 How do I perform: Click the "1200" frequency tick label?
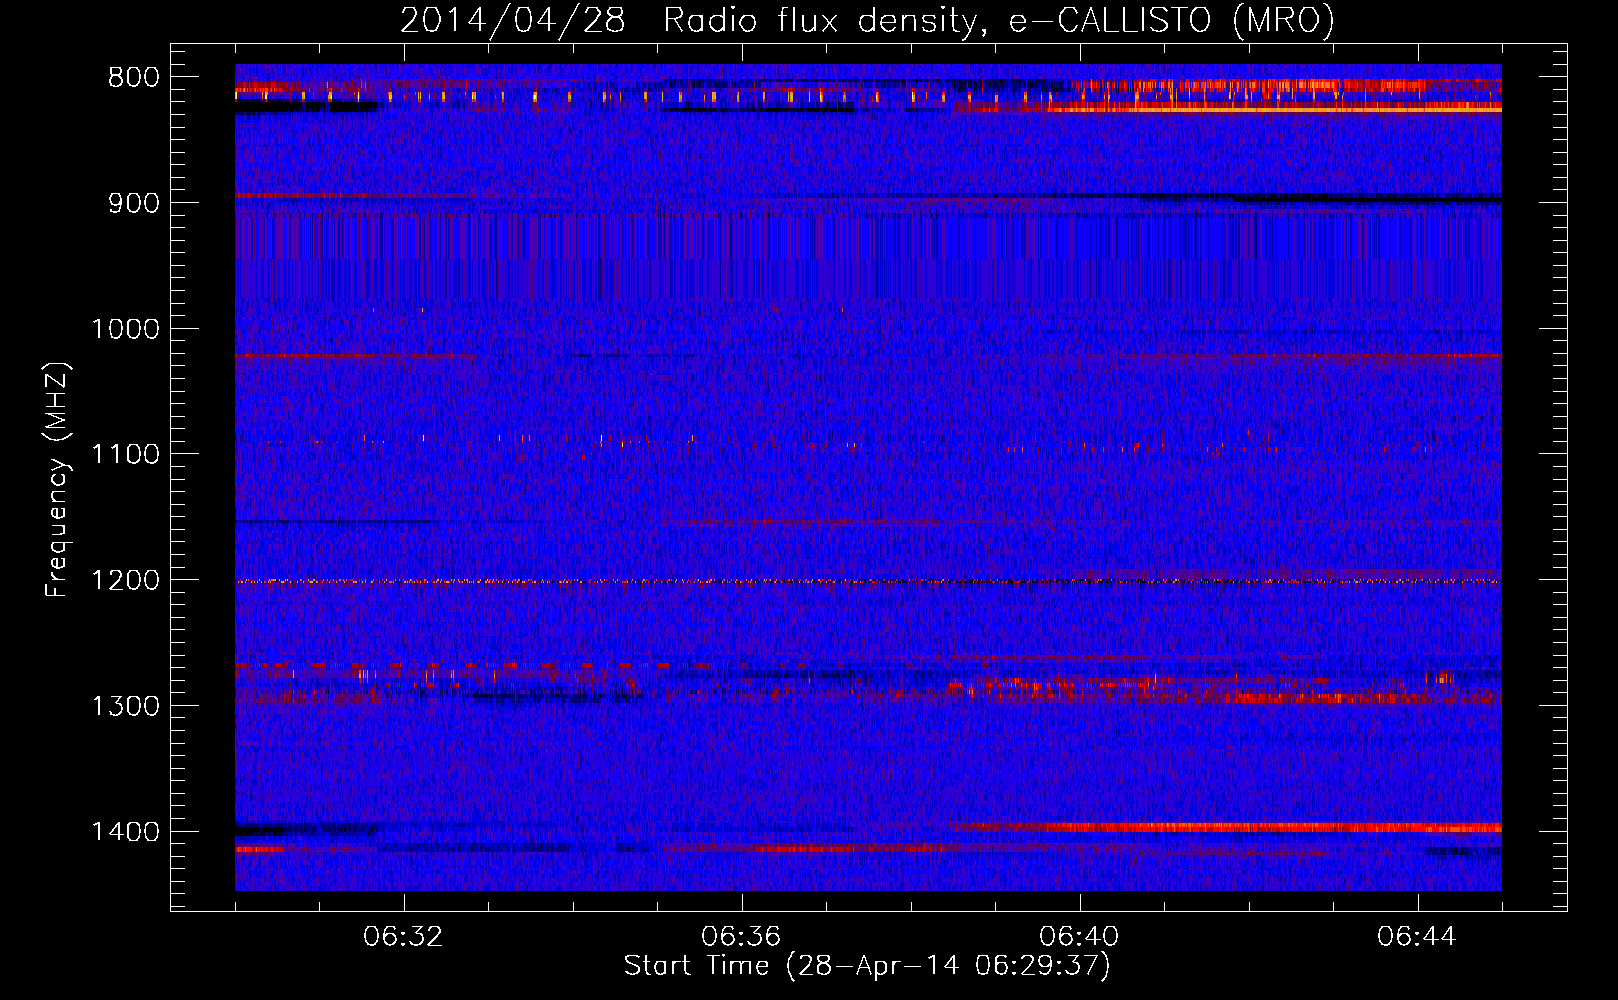(125, 580)
